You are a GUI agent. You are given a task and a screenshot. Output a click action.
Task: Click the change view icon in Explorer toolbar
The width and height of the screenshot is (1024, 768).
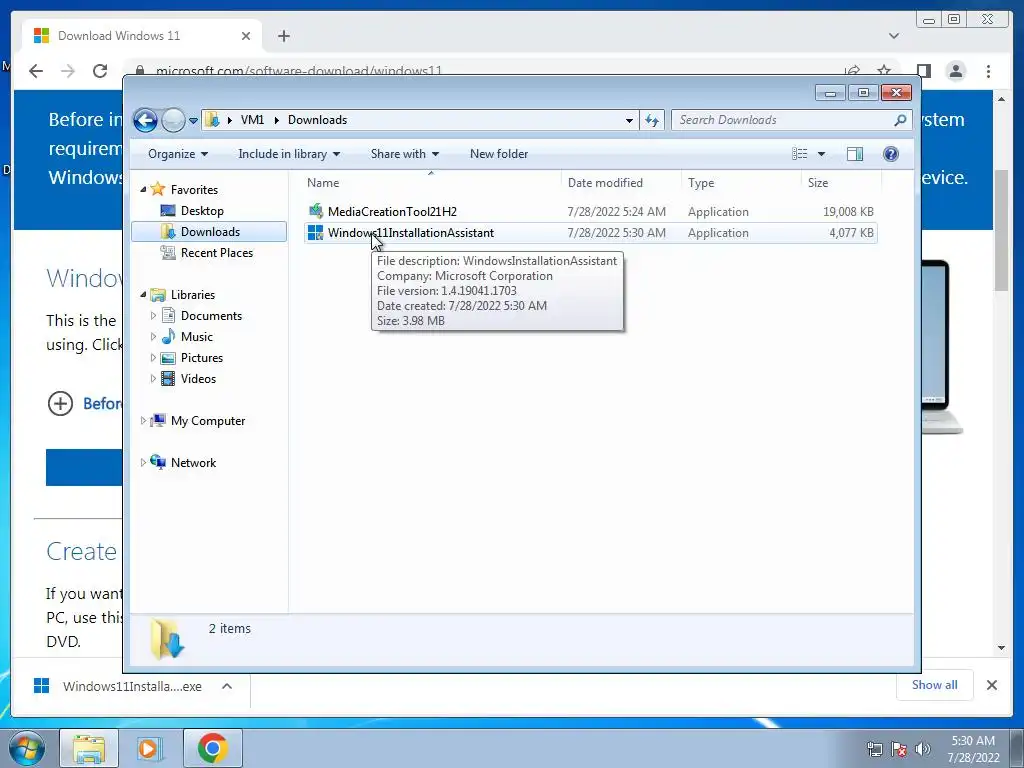[x=800, y=154]
